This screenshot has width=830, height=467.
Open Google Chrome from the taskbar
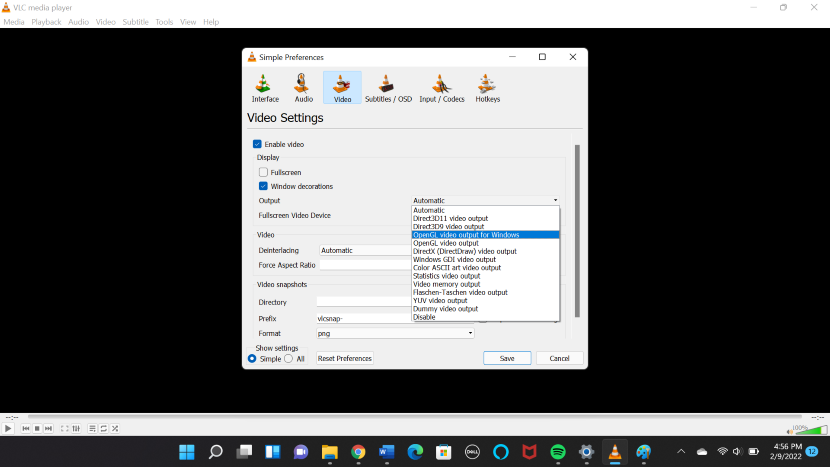pyautogui.click(x=358, y=452)
